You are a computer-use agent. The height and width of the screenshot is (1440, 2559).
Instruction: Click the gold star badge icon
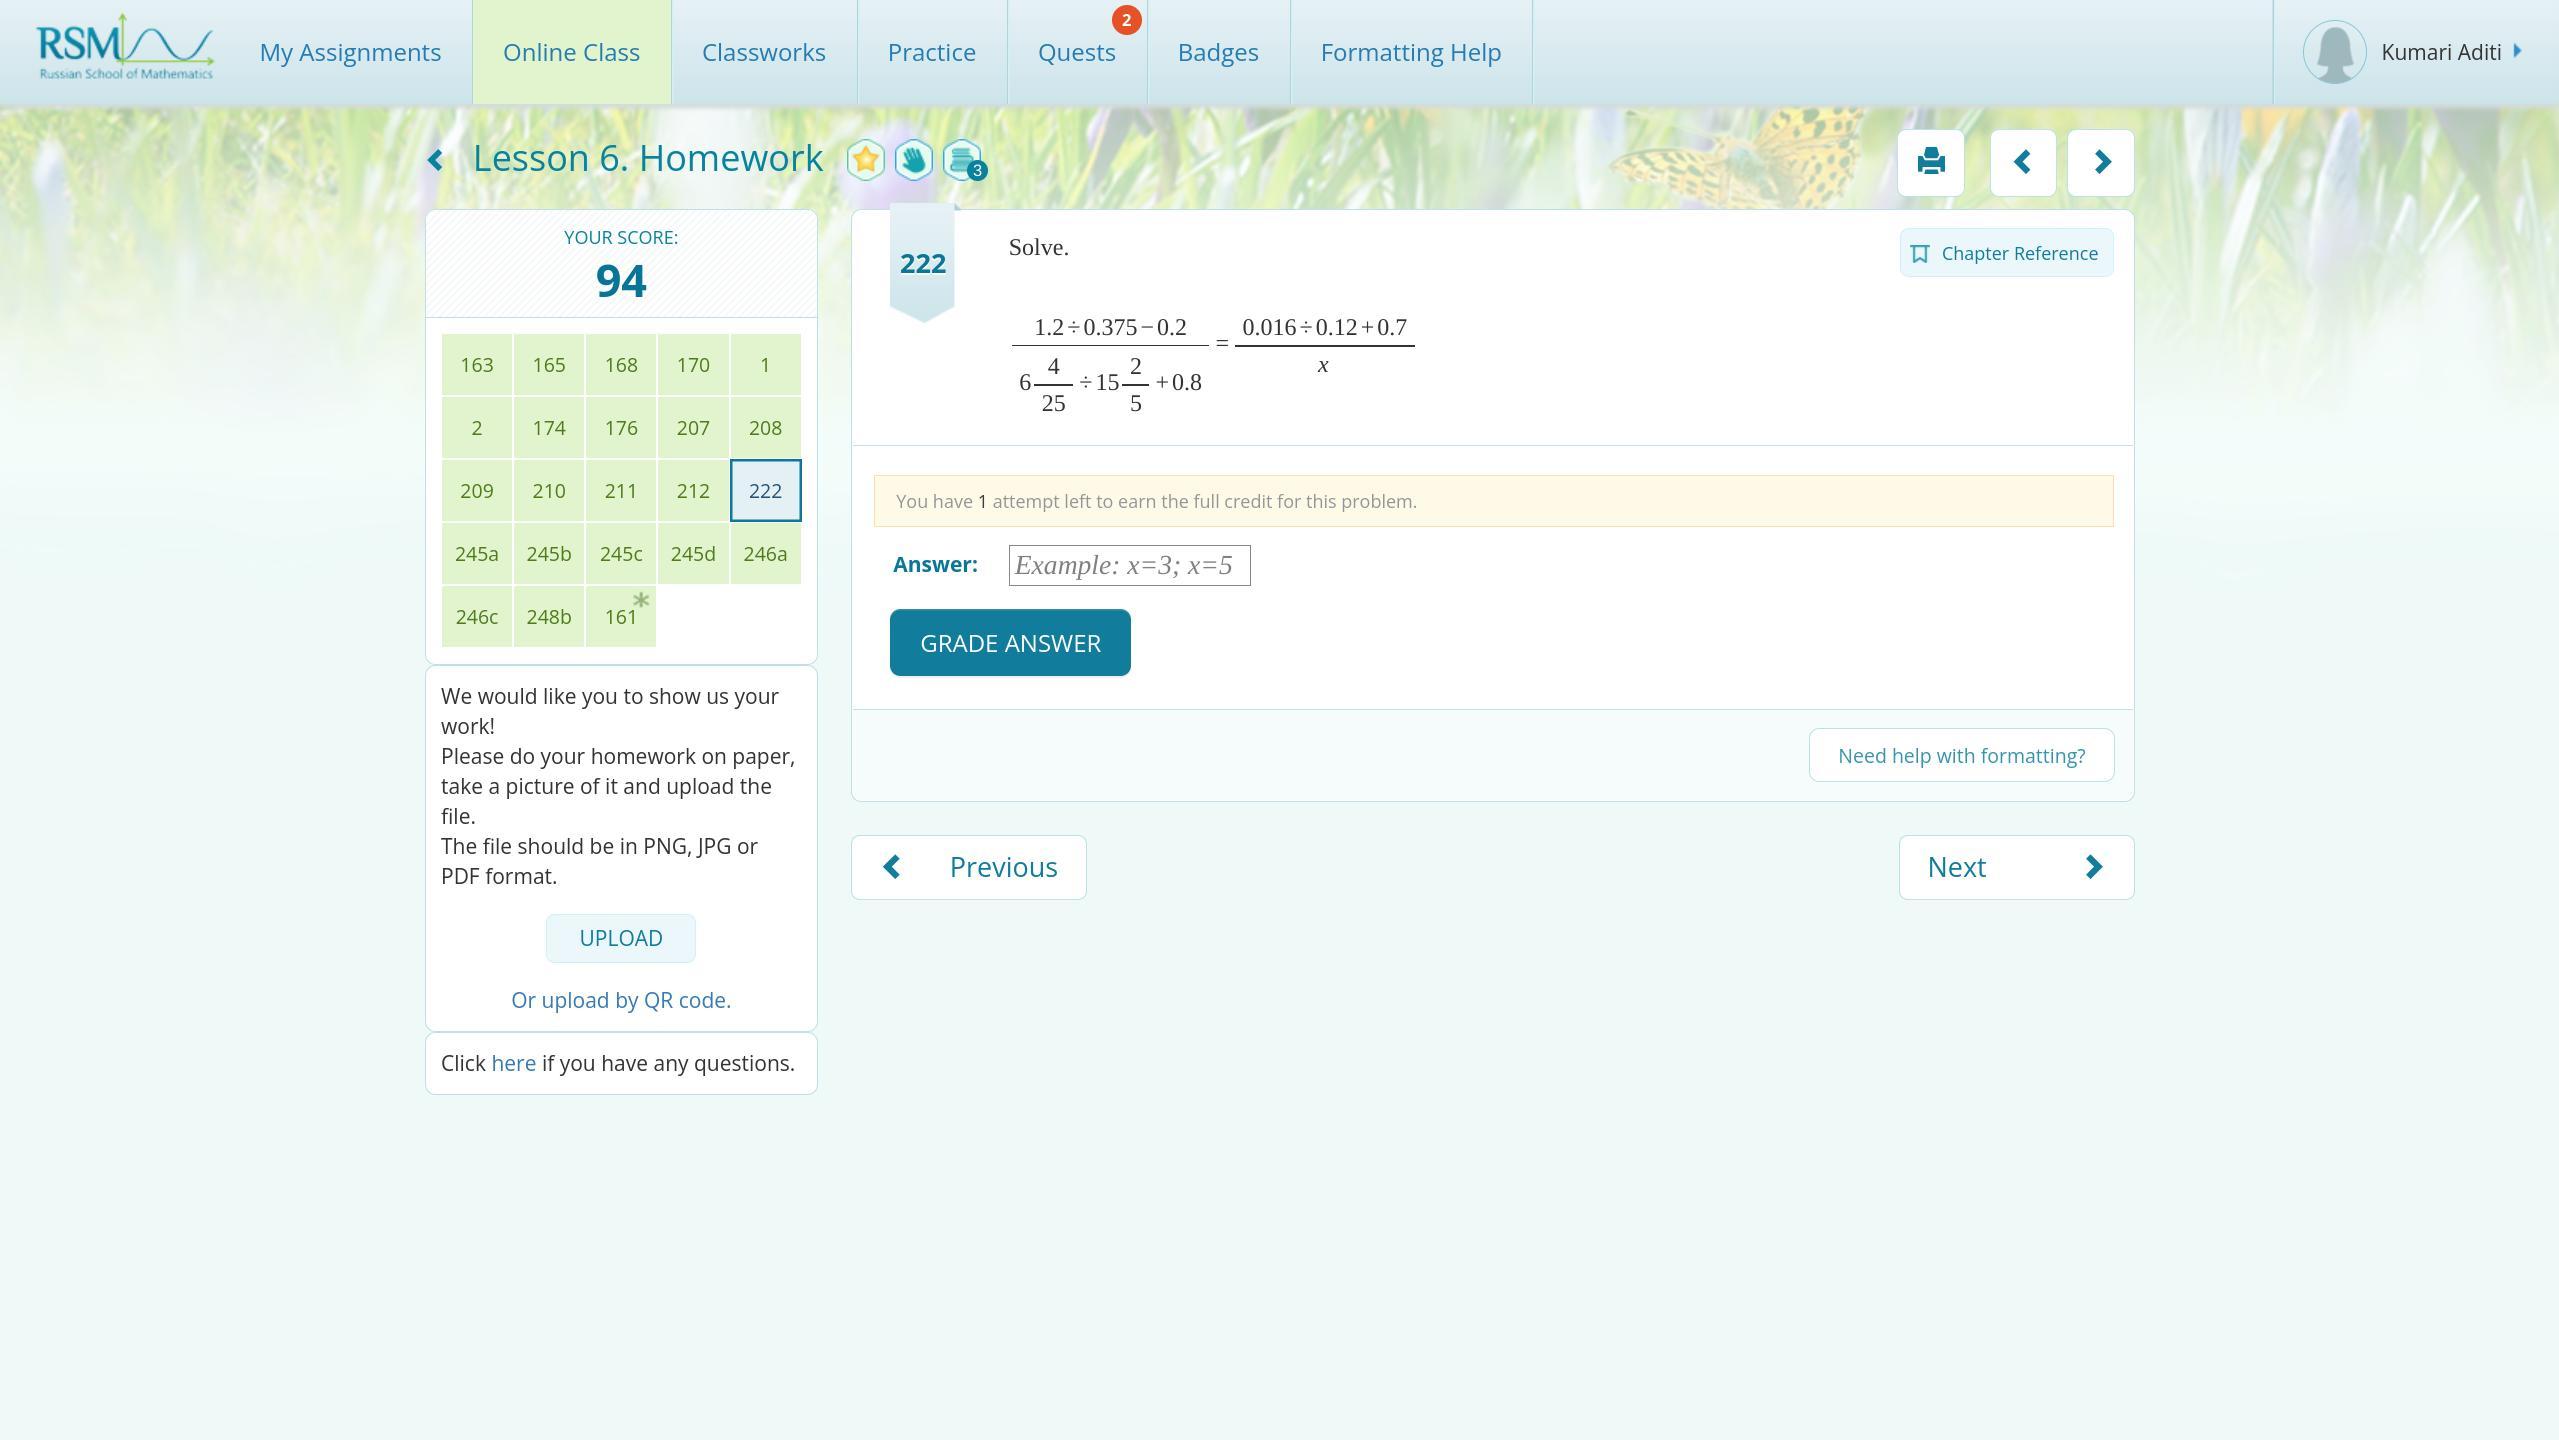866,160
